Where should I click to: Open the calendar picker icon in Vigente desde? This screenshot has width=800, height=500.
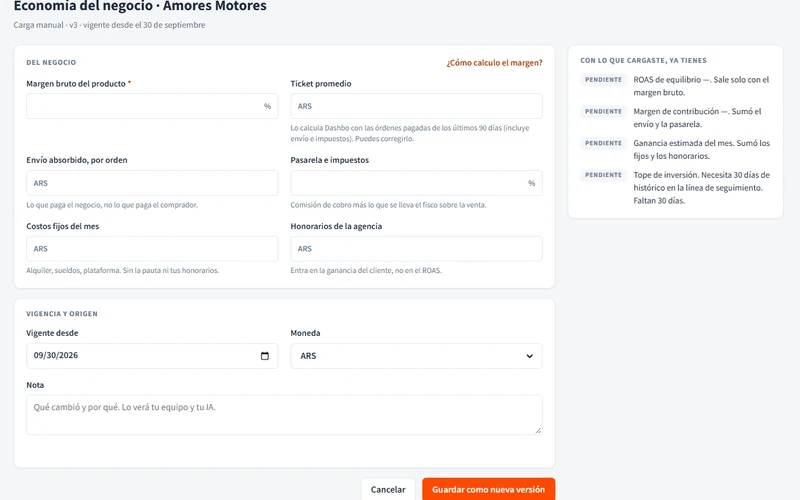pos(264,356)
